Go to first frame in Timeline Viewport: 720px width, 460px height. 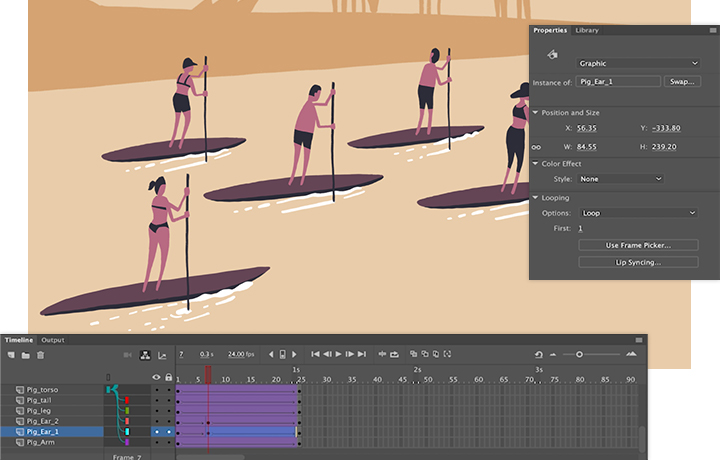pyautogui.click(x=315, y=354)
